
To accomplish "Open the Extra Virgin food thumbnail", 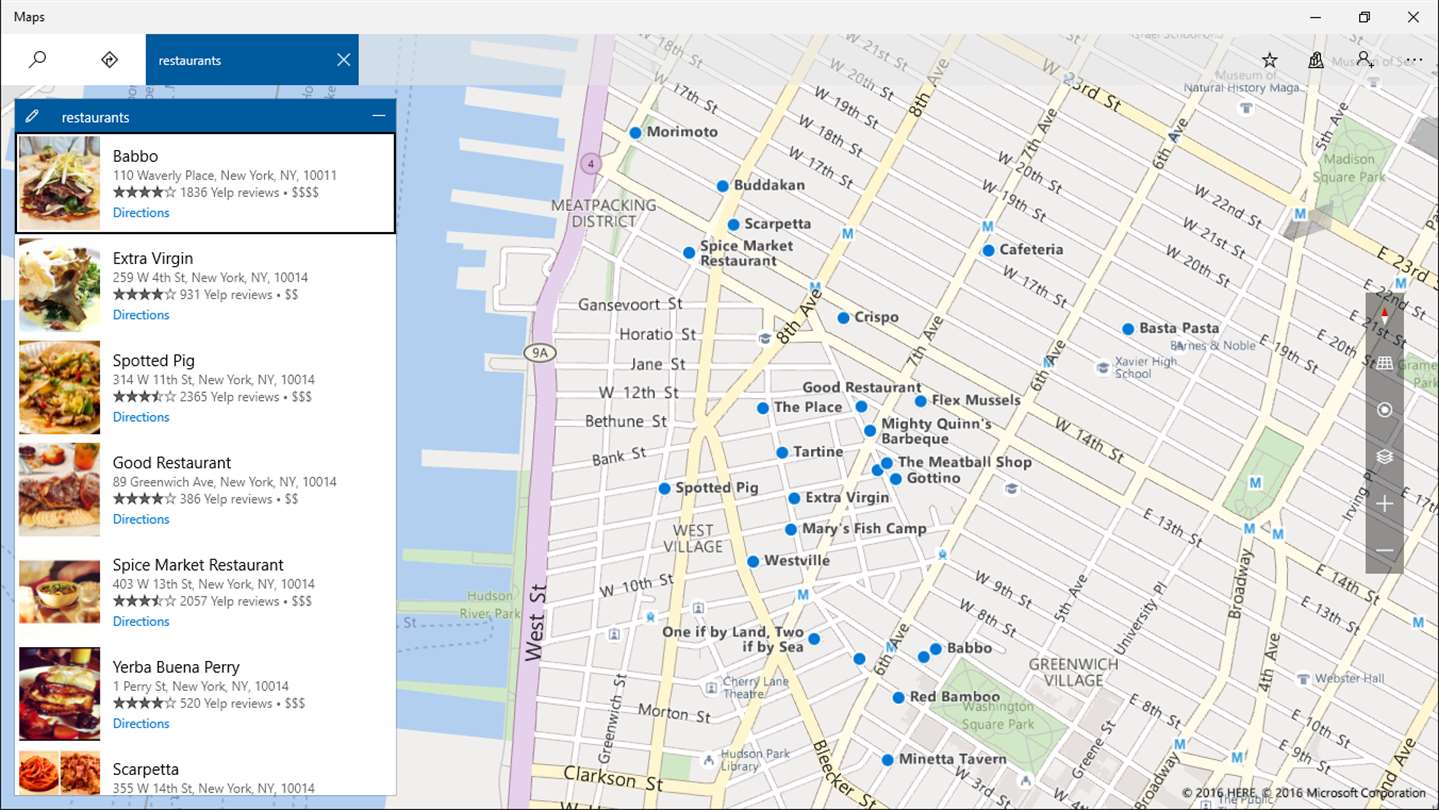I will click(60, 285).
